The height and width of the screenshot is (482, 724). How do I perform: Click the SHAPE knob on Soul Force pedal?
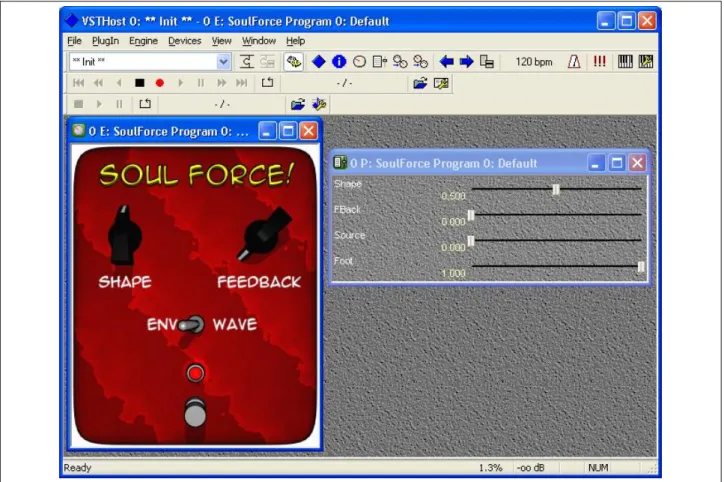pos(124,236)
